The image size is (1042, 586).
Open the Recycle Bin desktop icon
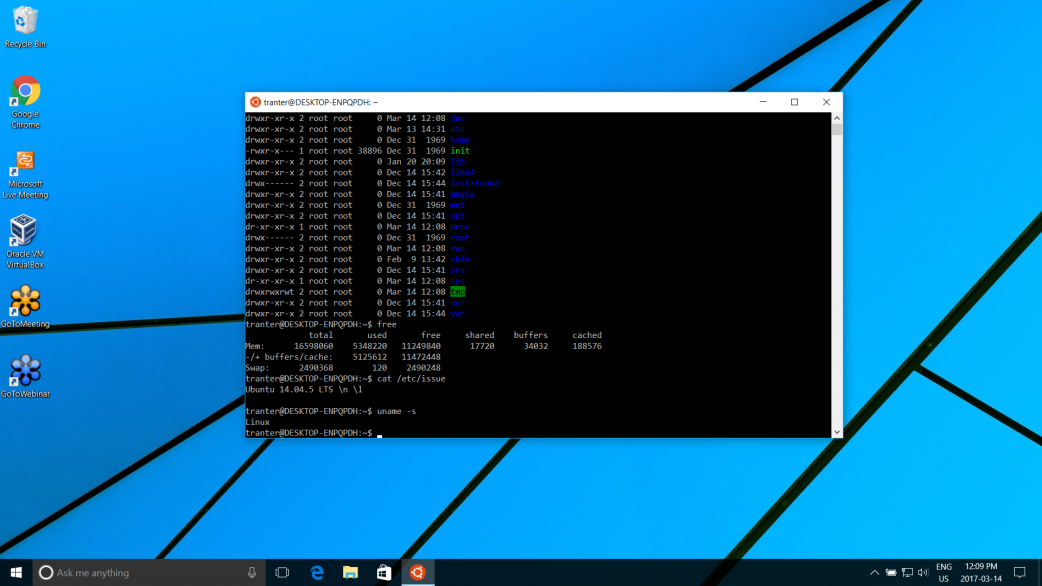(25, 24)
